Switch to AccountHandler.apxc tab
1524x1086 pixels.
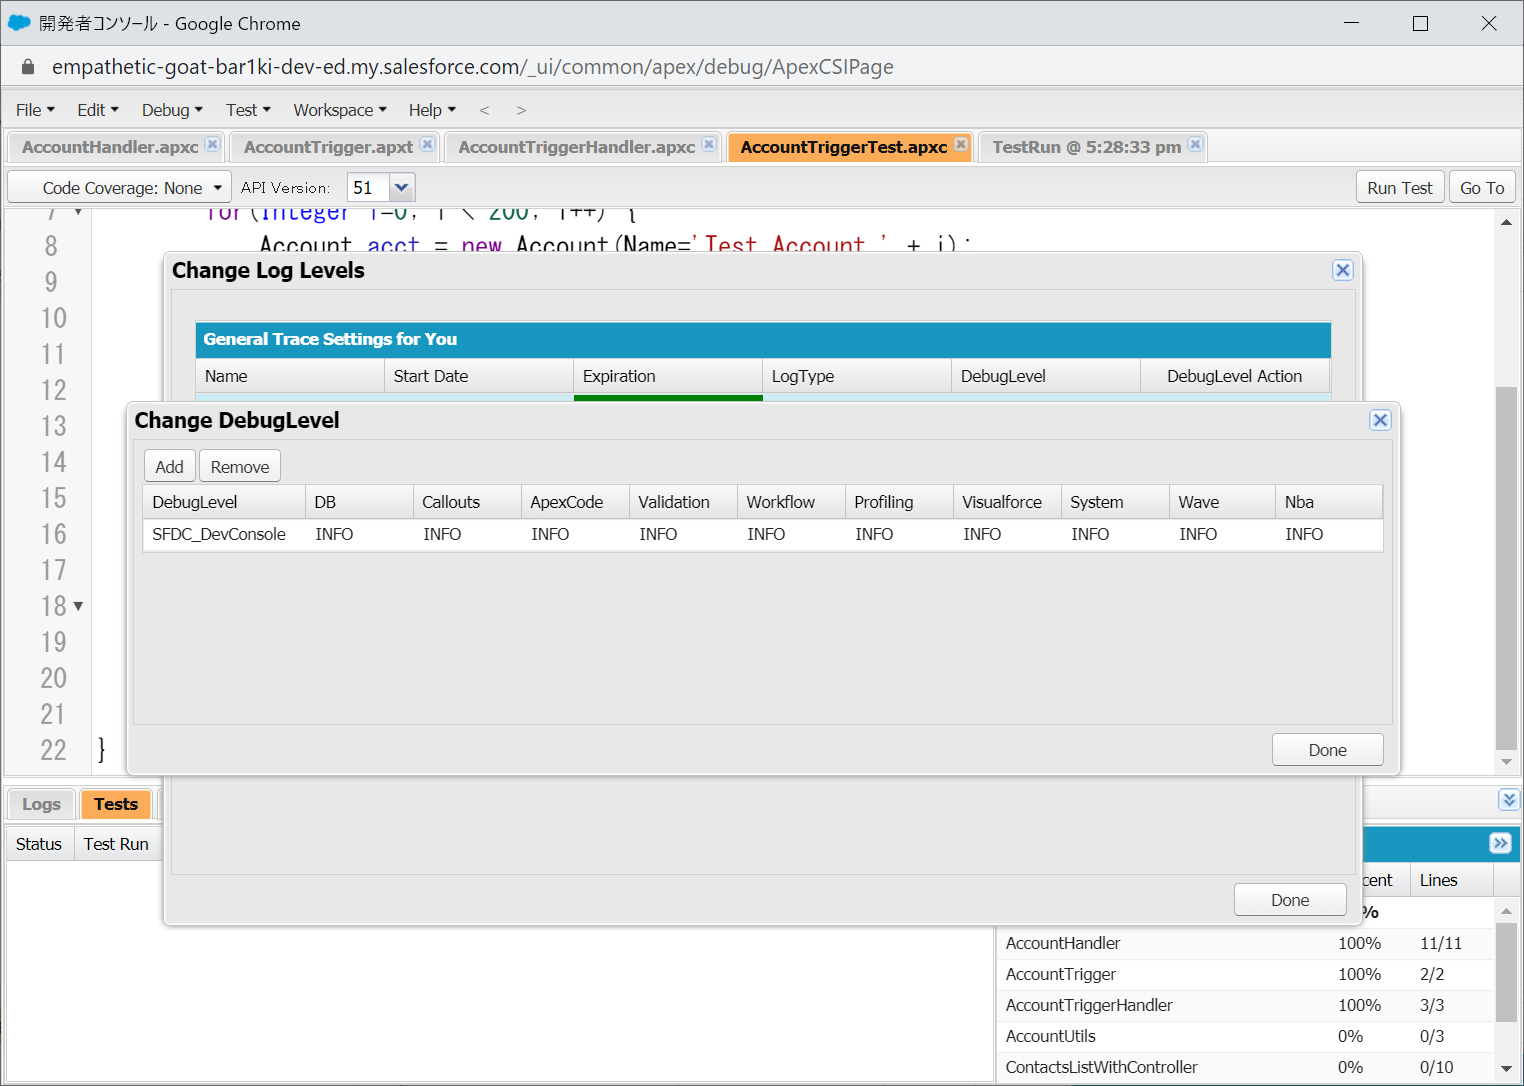pos(110,147)
